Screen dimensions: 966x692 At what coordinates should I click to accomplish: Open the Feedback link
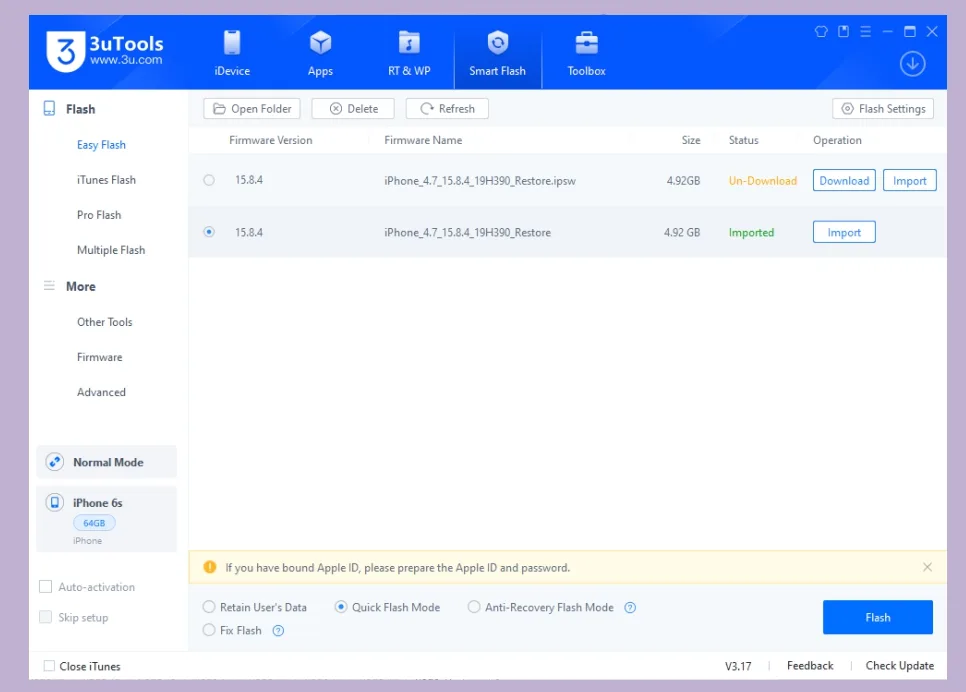(x=810, y=666)
